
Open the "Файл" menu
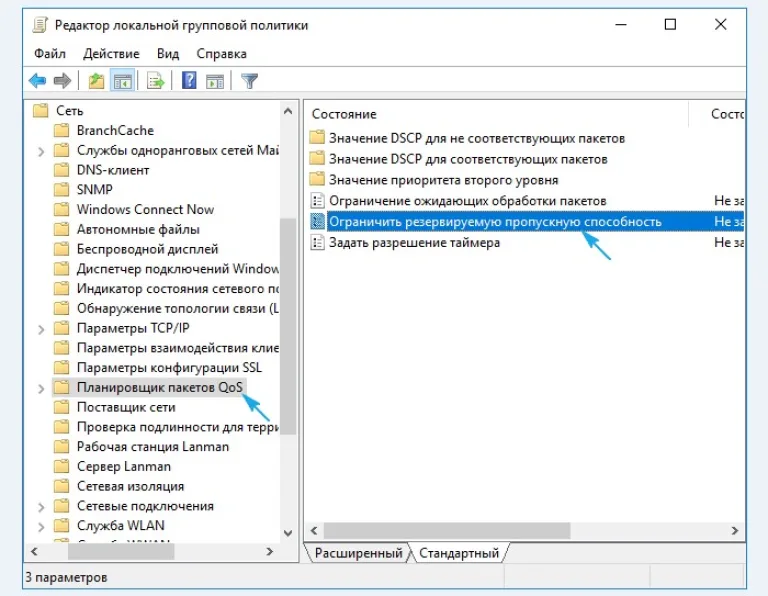click(49, 53)
